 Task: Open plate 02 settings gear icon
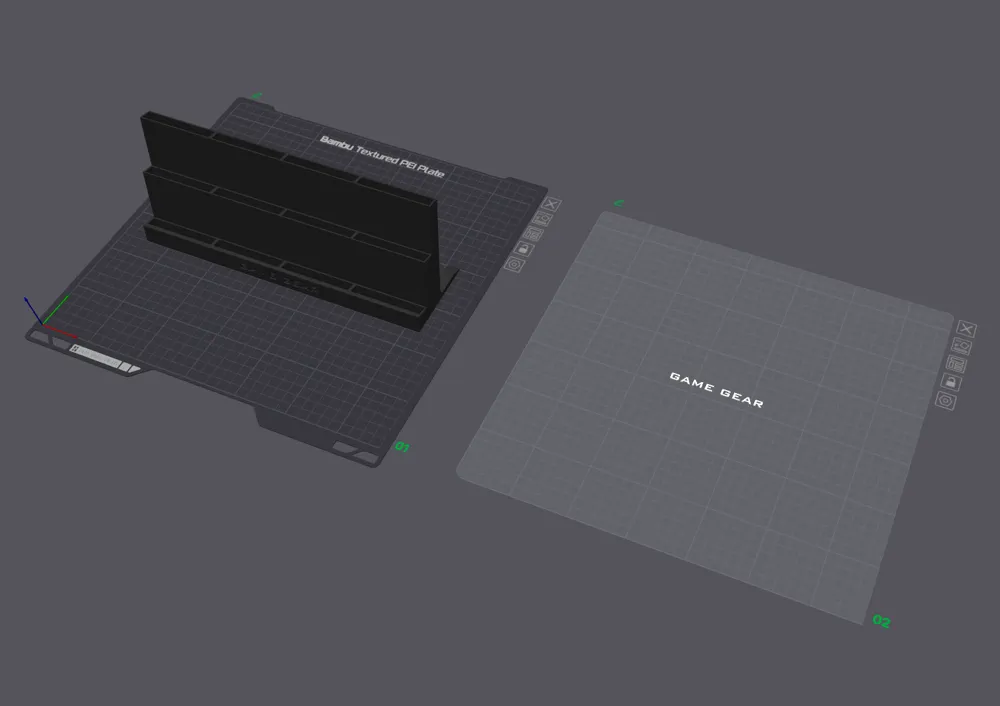[x=946, y=401]
